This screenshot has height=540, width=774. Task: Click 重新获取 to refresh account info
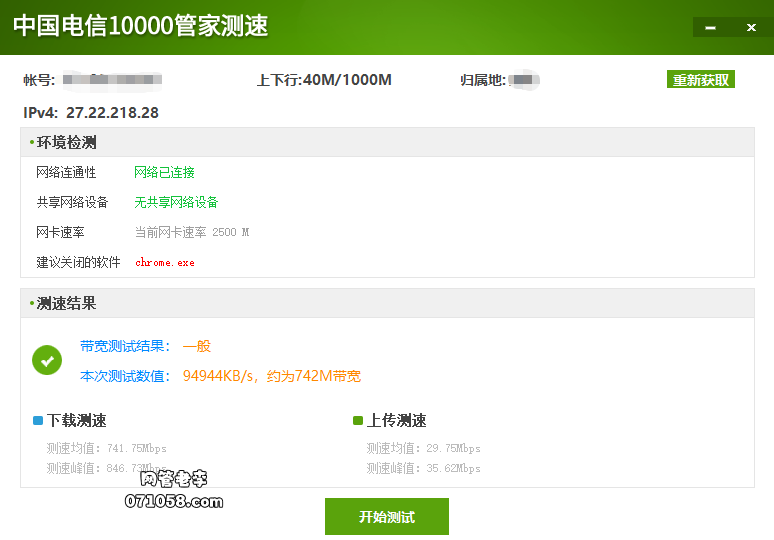point(700,80)
